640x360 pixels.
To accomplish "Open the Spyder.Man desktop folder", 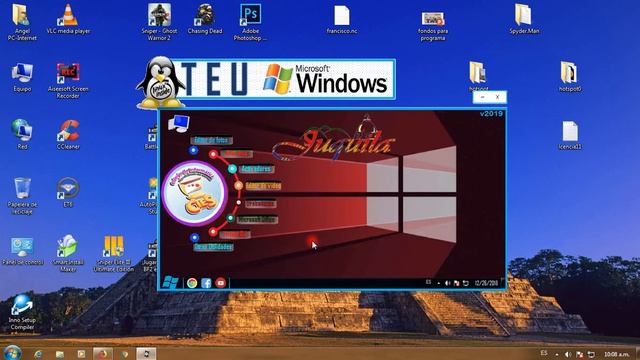I will pos(524,19).
